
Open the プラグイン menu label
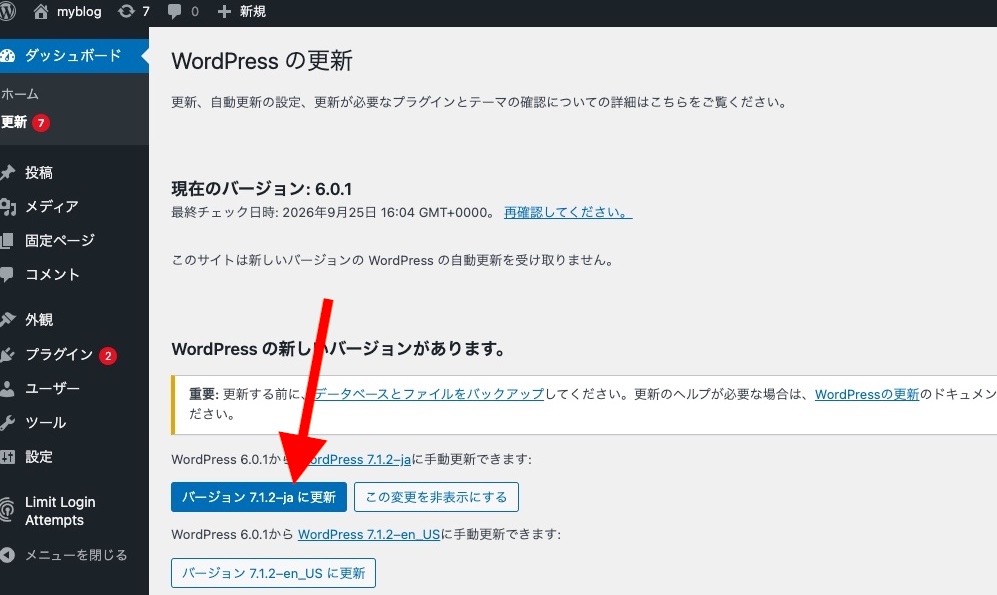59,355
